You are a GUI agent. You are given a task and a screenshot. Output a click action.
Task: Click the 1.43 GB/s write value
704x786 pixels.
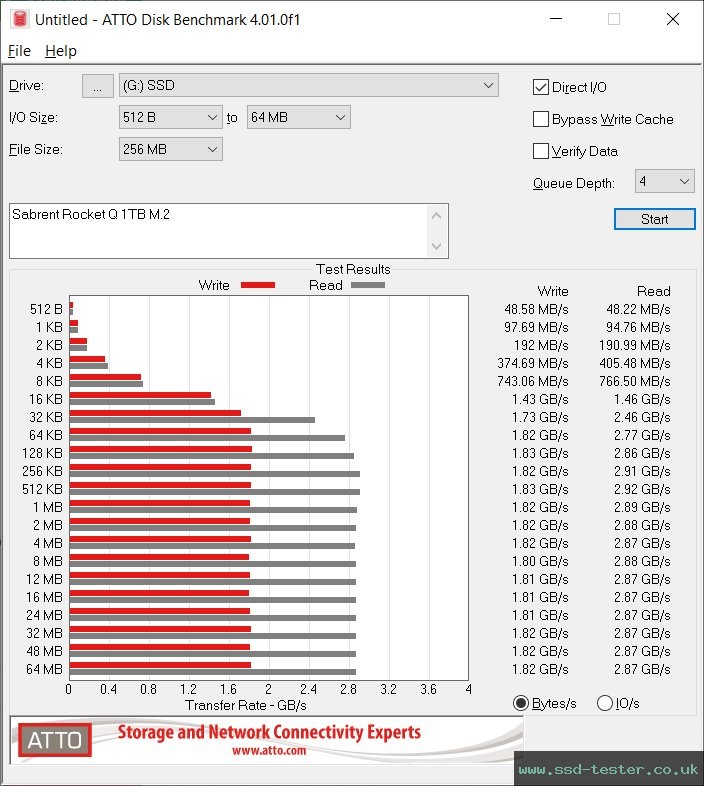pyautogui.click(x=540, y=400)
